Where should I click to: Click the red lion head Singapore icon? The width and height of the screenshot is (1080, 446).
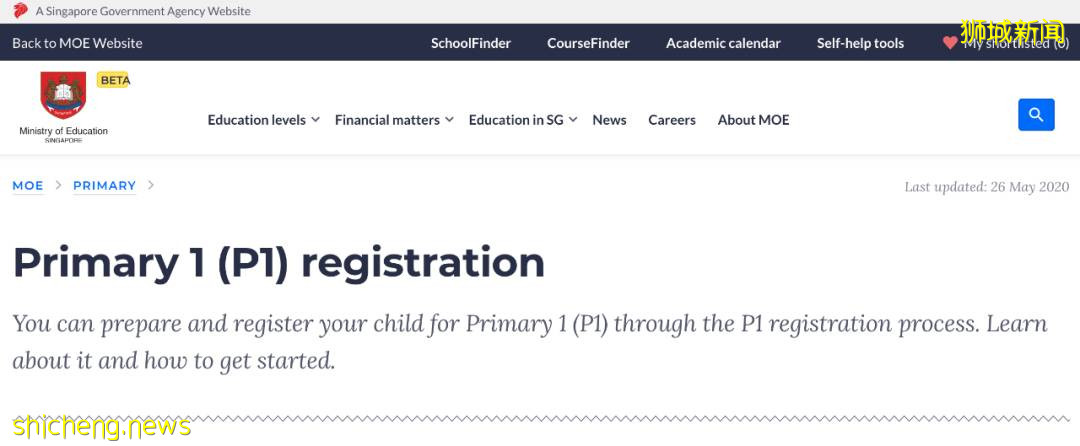pos(20,11)
